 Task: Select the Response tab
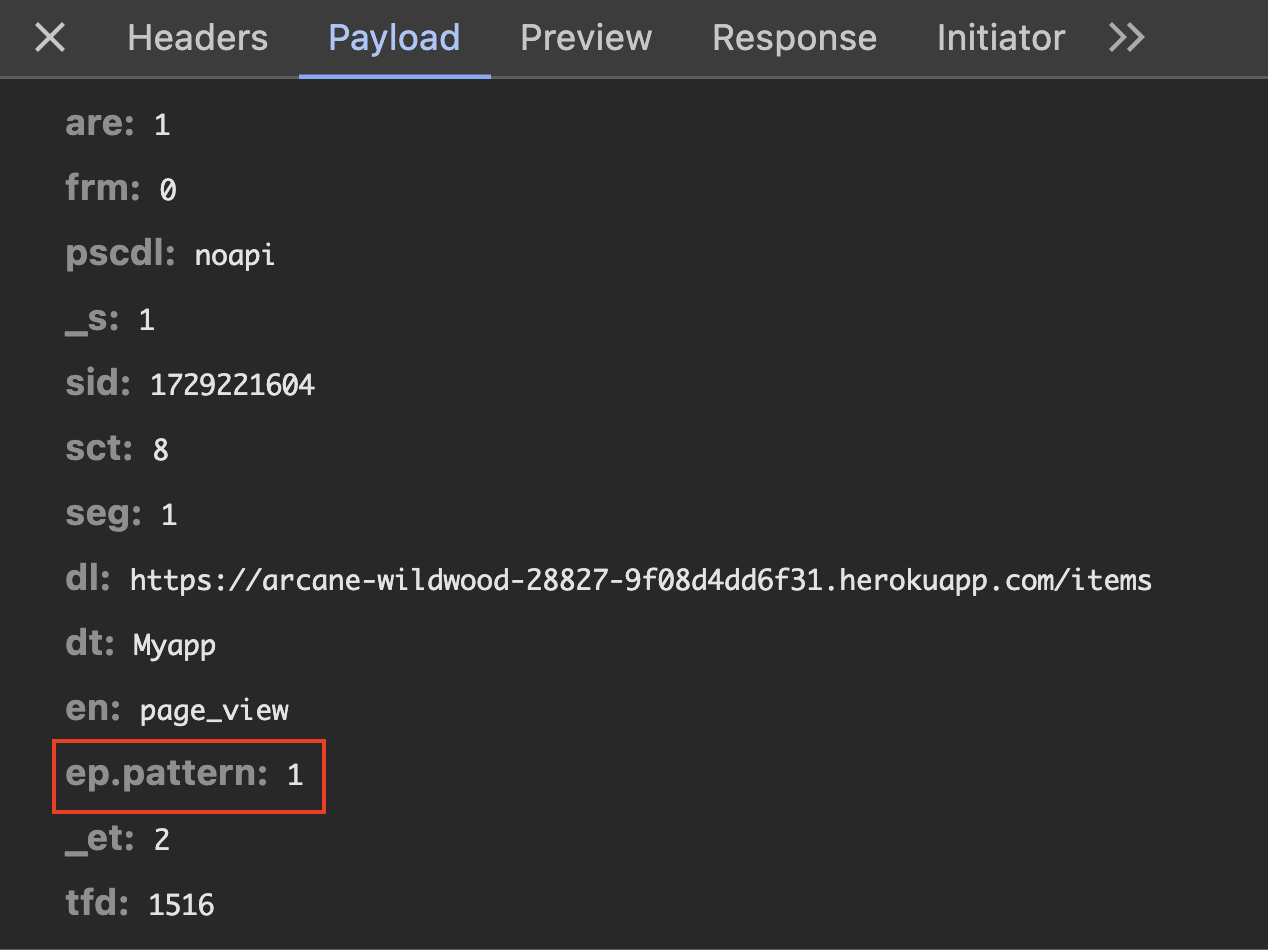coord(794,38)
